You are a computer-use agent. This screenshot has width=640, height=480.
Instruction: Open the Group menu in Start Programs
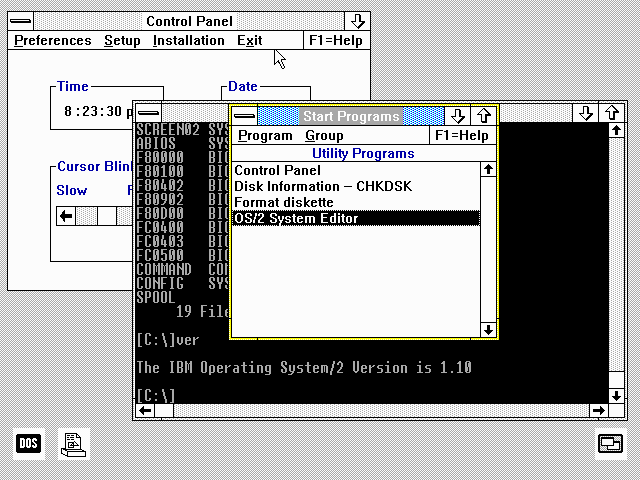pyautogui.click(x=324, y=136)
